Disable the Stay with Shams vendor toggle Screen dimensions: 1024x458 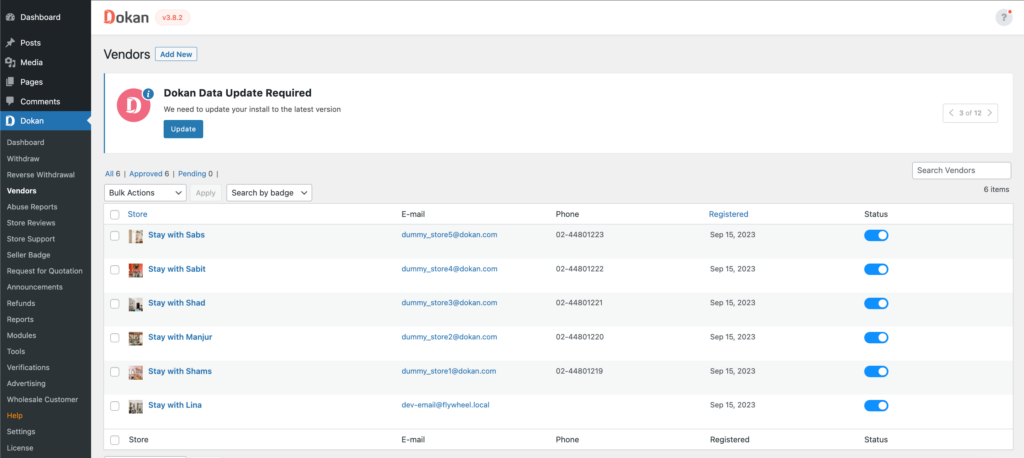(x=876, y=371)
